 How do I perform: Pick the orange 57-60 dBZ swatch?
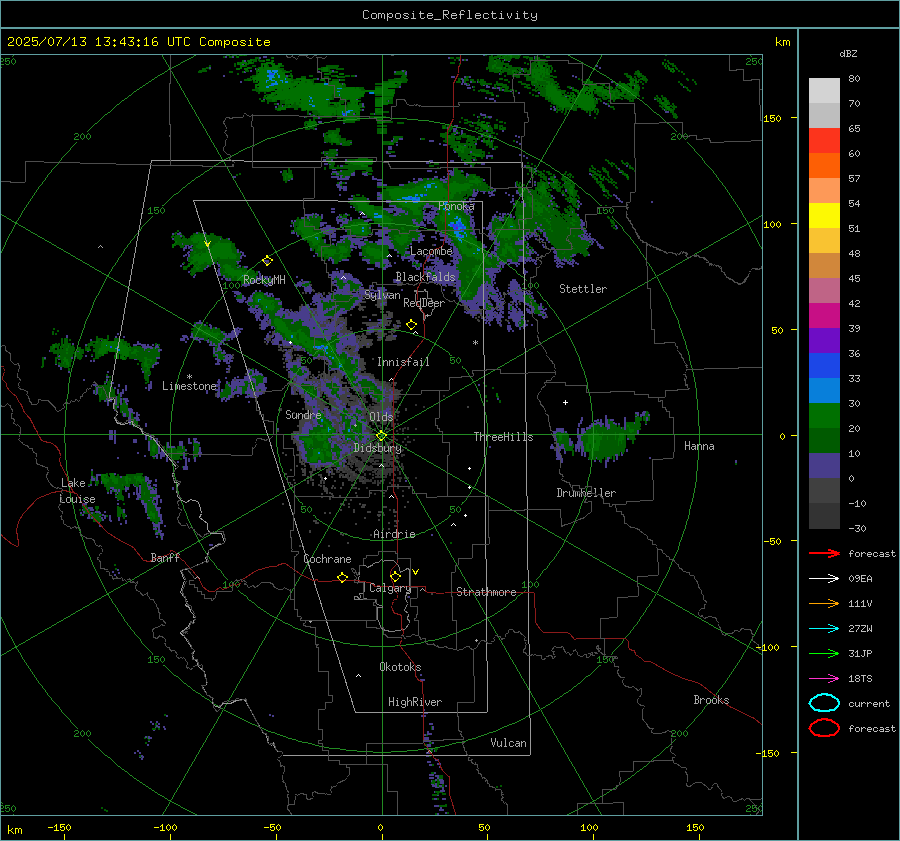click(824, 166)
